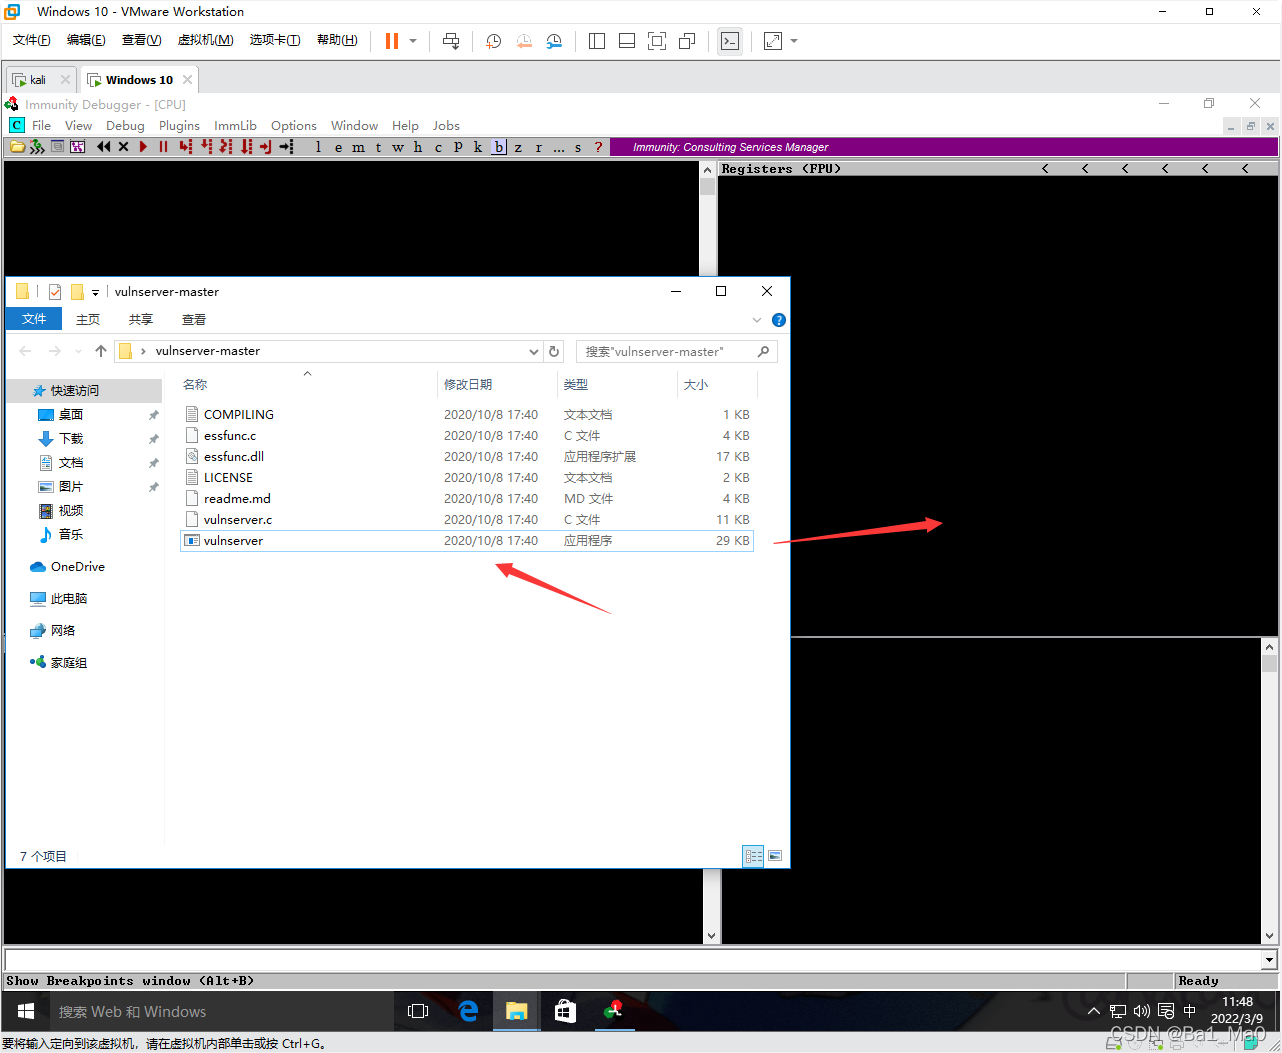Open 此电脑 in navigation pane
Image resolution: width=1282 pixels, height=1053 pixels.
coord(69,598)
